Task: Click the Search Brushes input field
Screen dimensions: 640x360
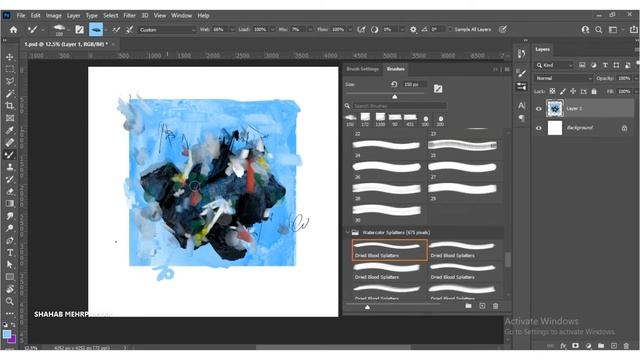Action: coord(399,106)
